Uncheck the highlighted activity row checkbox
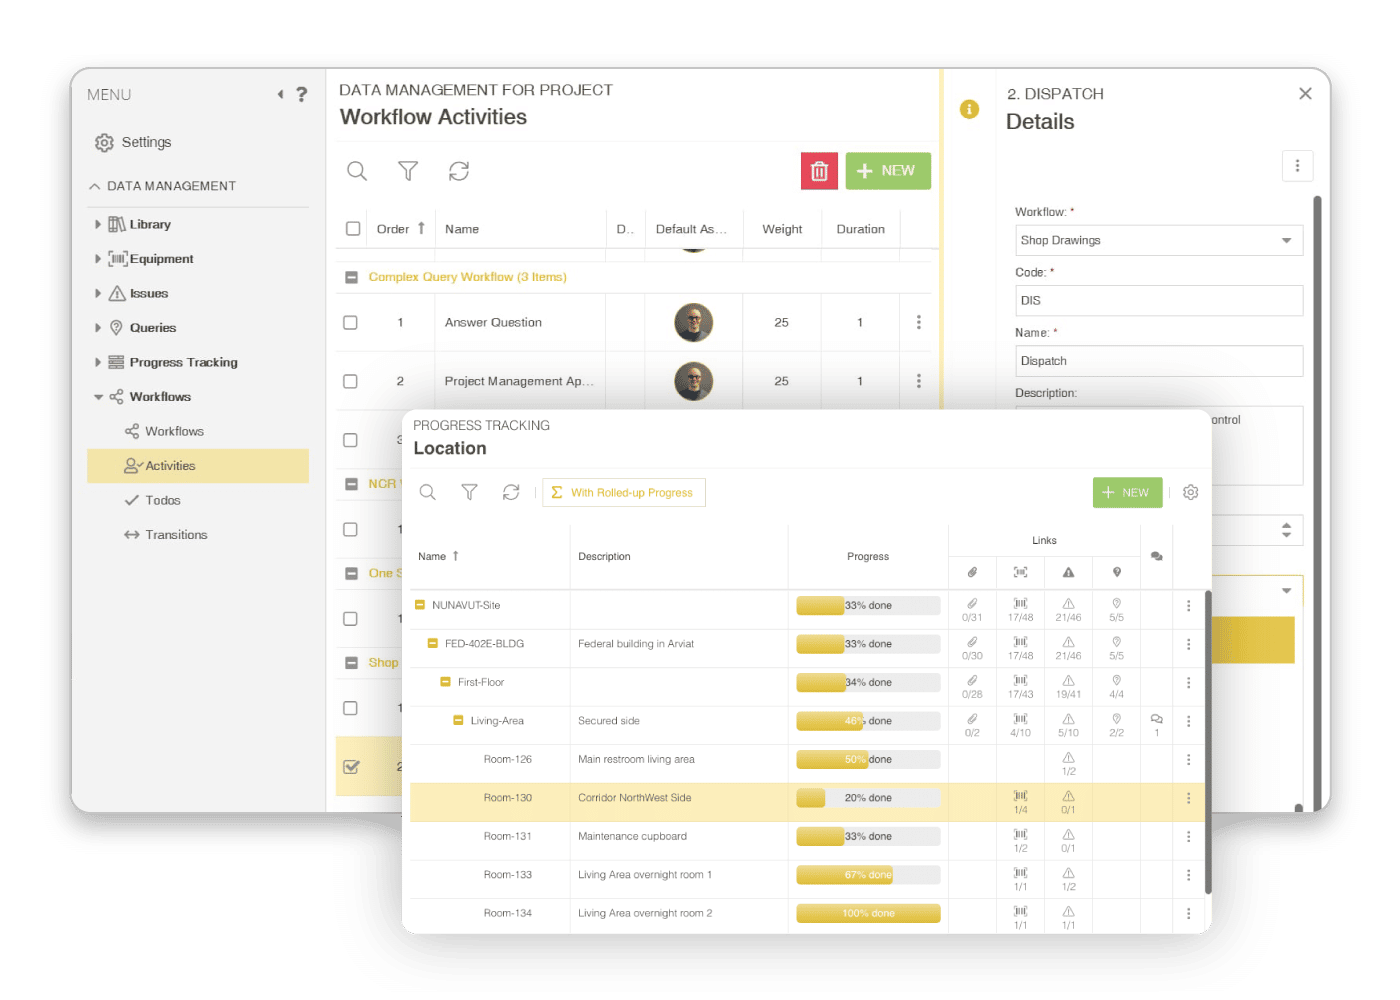 350,766
